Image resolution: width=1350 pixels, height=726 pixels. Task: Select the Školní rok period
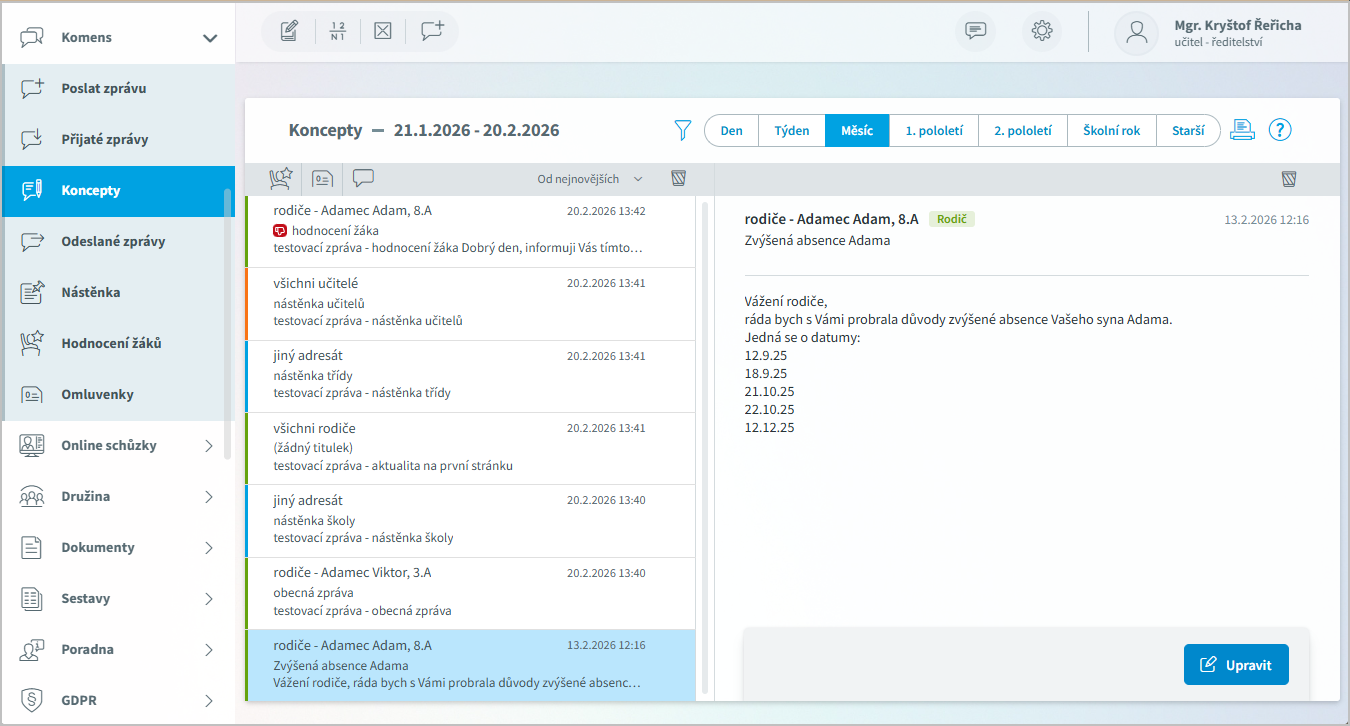(1111, 131)
